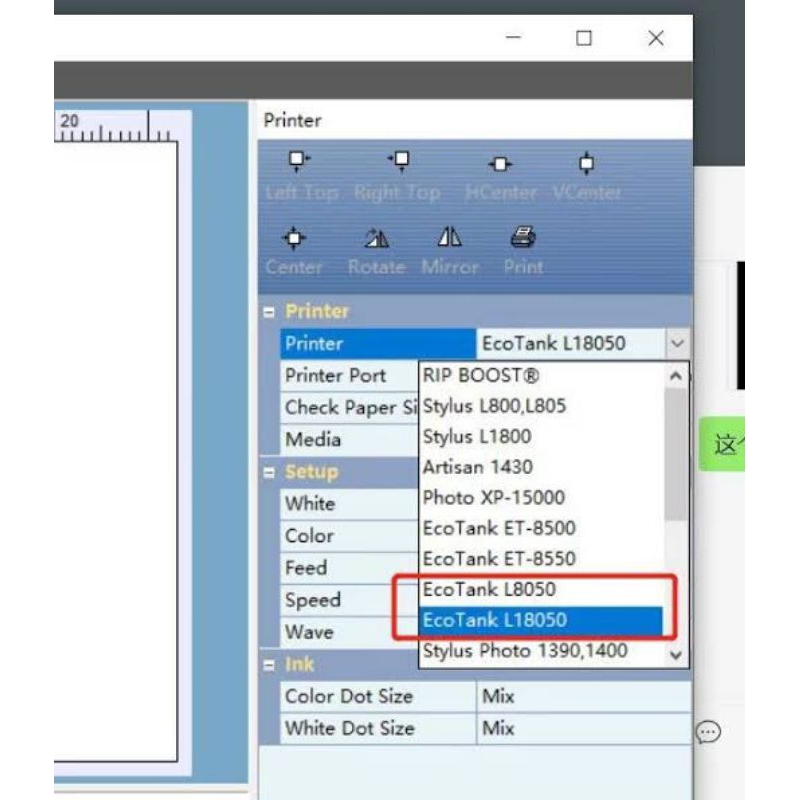Viewport: 800px width, 800px height.
Task: Select the Color Dot Size row
Action: [x=486, y=696]
